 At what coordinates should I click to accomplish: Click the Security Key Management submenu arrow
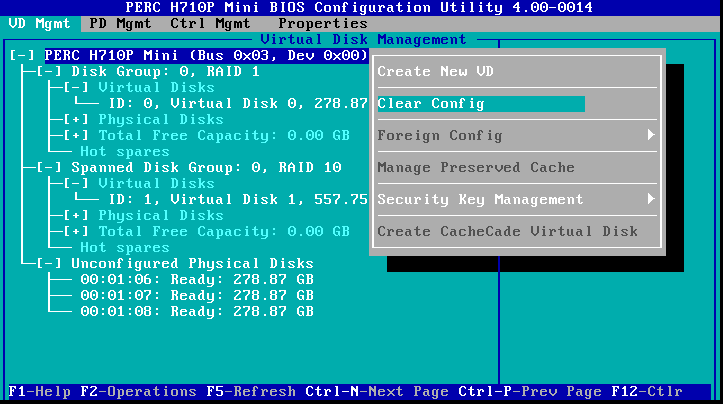click(x=651, y=199)
